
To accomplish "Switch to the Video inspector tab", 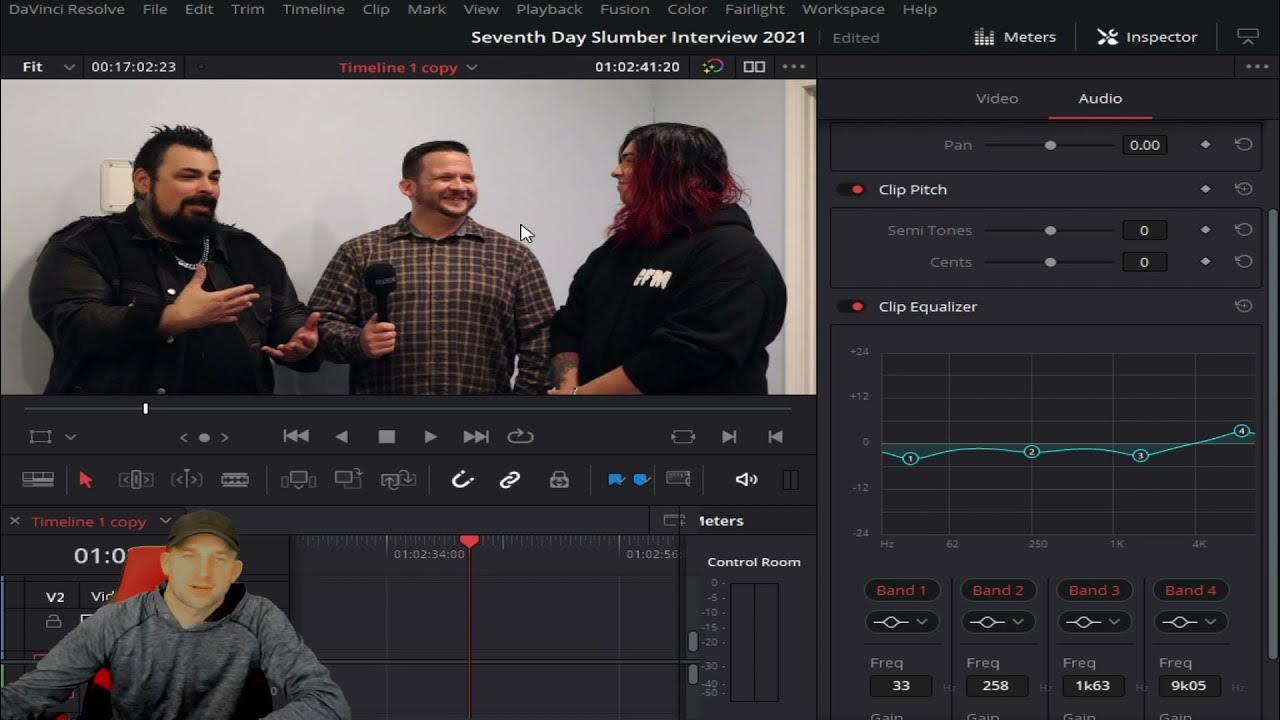I will (x=997, y=98).
